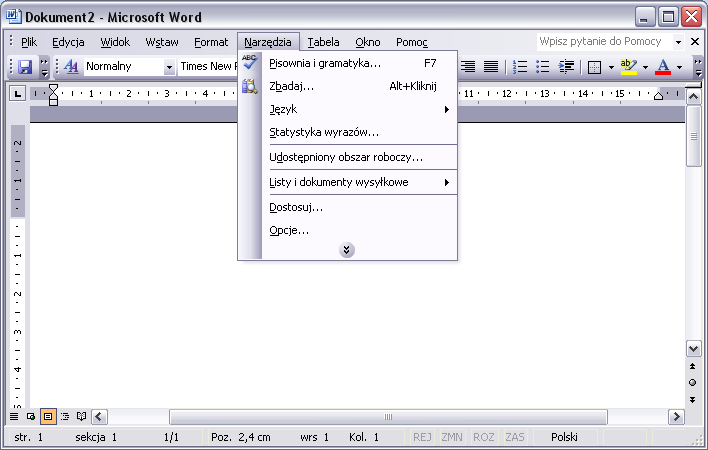The width and height of the screenshot is (708, 450).
Task: Click in the Help question field
Action: [x=604, y=42]
